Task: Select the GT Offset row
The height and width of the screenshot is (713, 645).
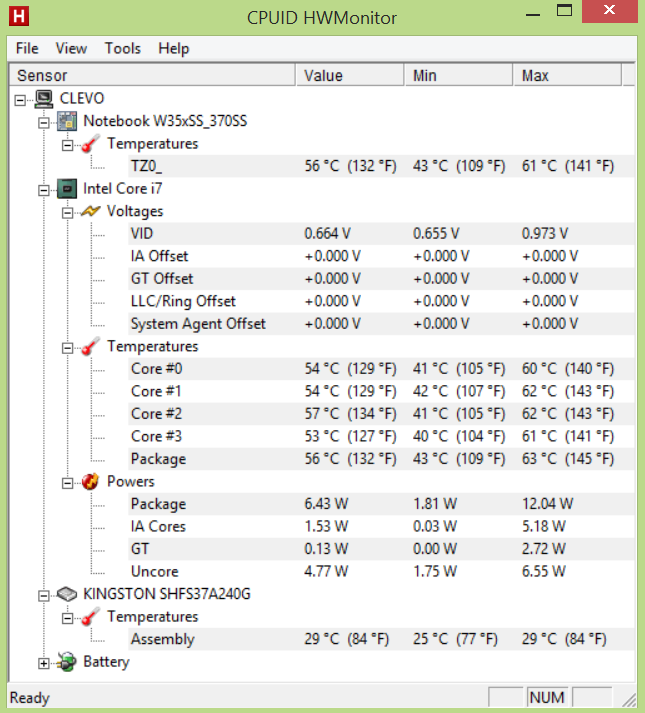Action: click(382, 279)
